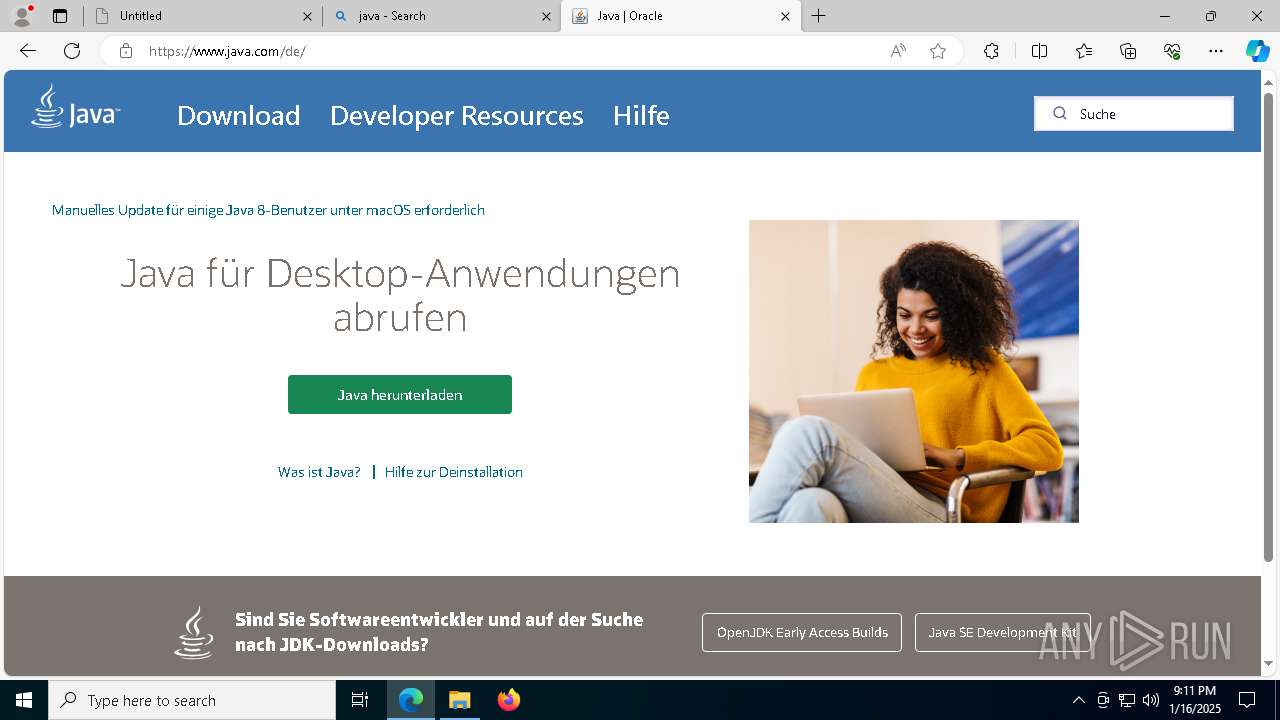View site information lock icon
Screen dimensions: 1280x720
tap(126, 51)
